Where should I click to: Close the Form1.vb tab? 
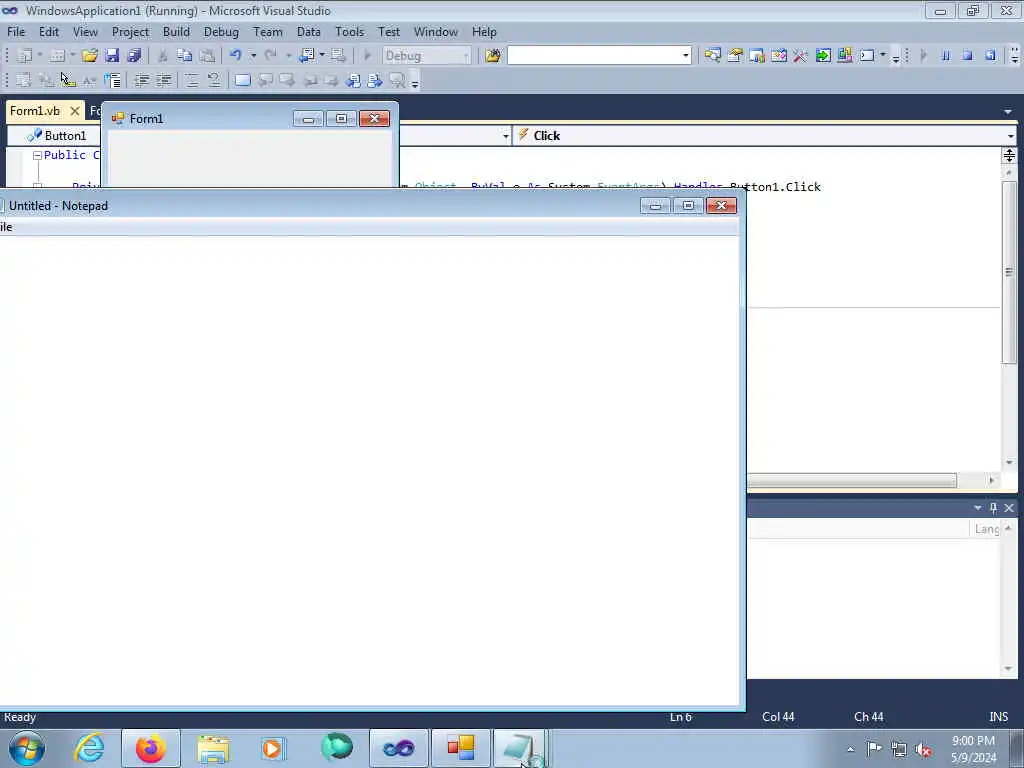tap(74, 111)
